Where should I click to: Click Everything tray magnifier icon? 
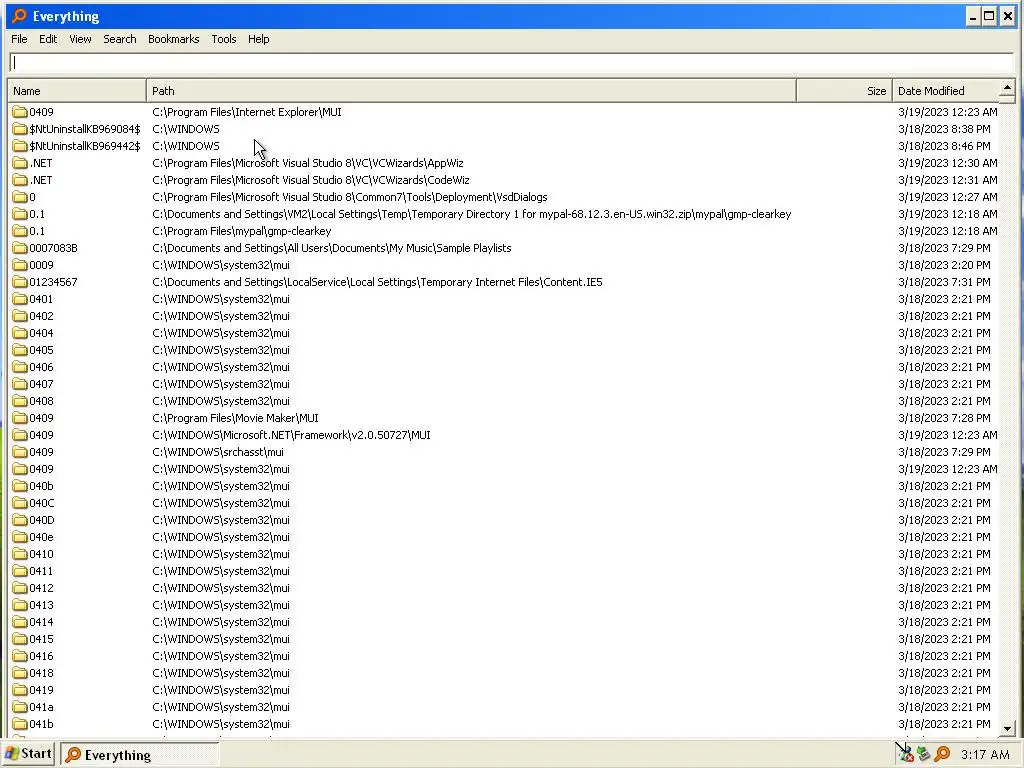point(942,754)
